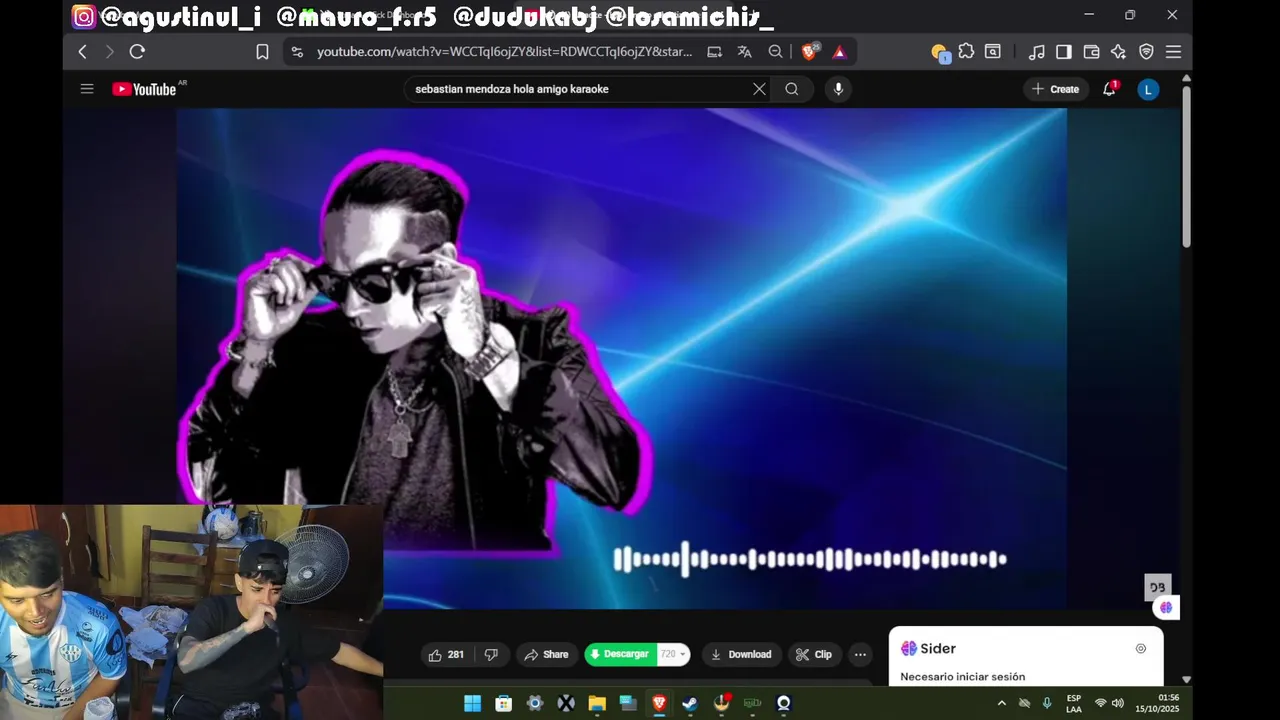Open the translate page icon

tap(744, 52)
